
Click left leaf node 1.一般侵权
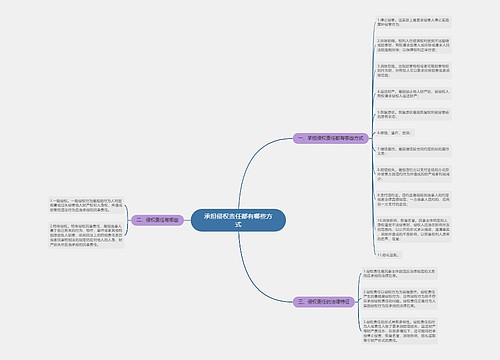86,205
